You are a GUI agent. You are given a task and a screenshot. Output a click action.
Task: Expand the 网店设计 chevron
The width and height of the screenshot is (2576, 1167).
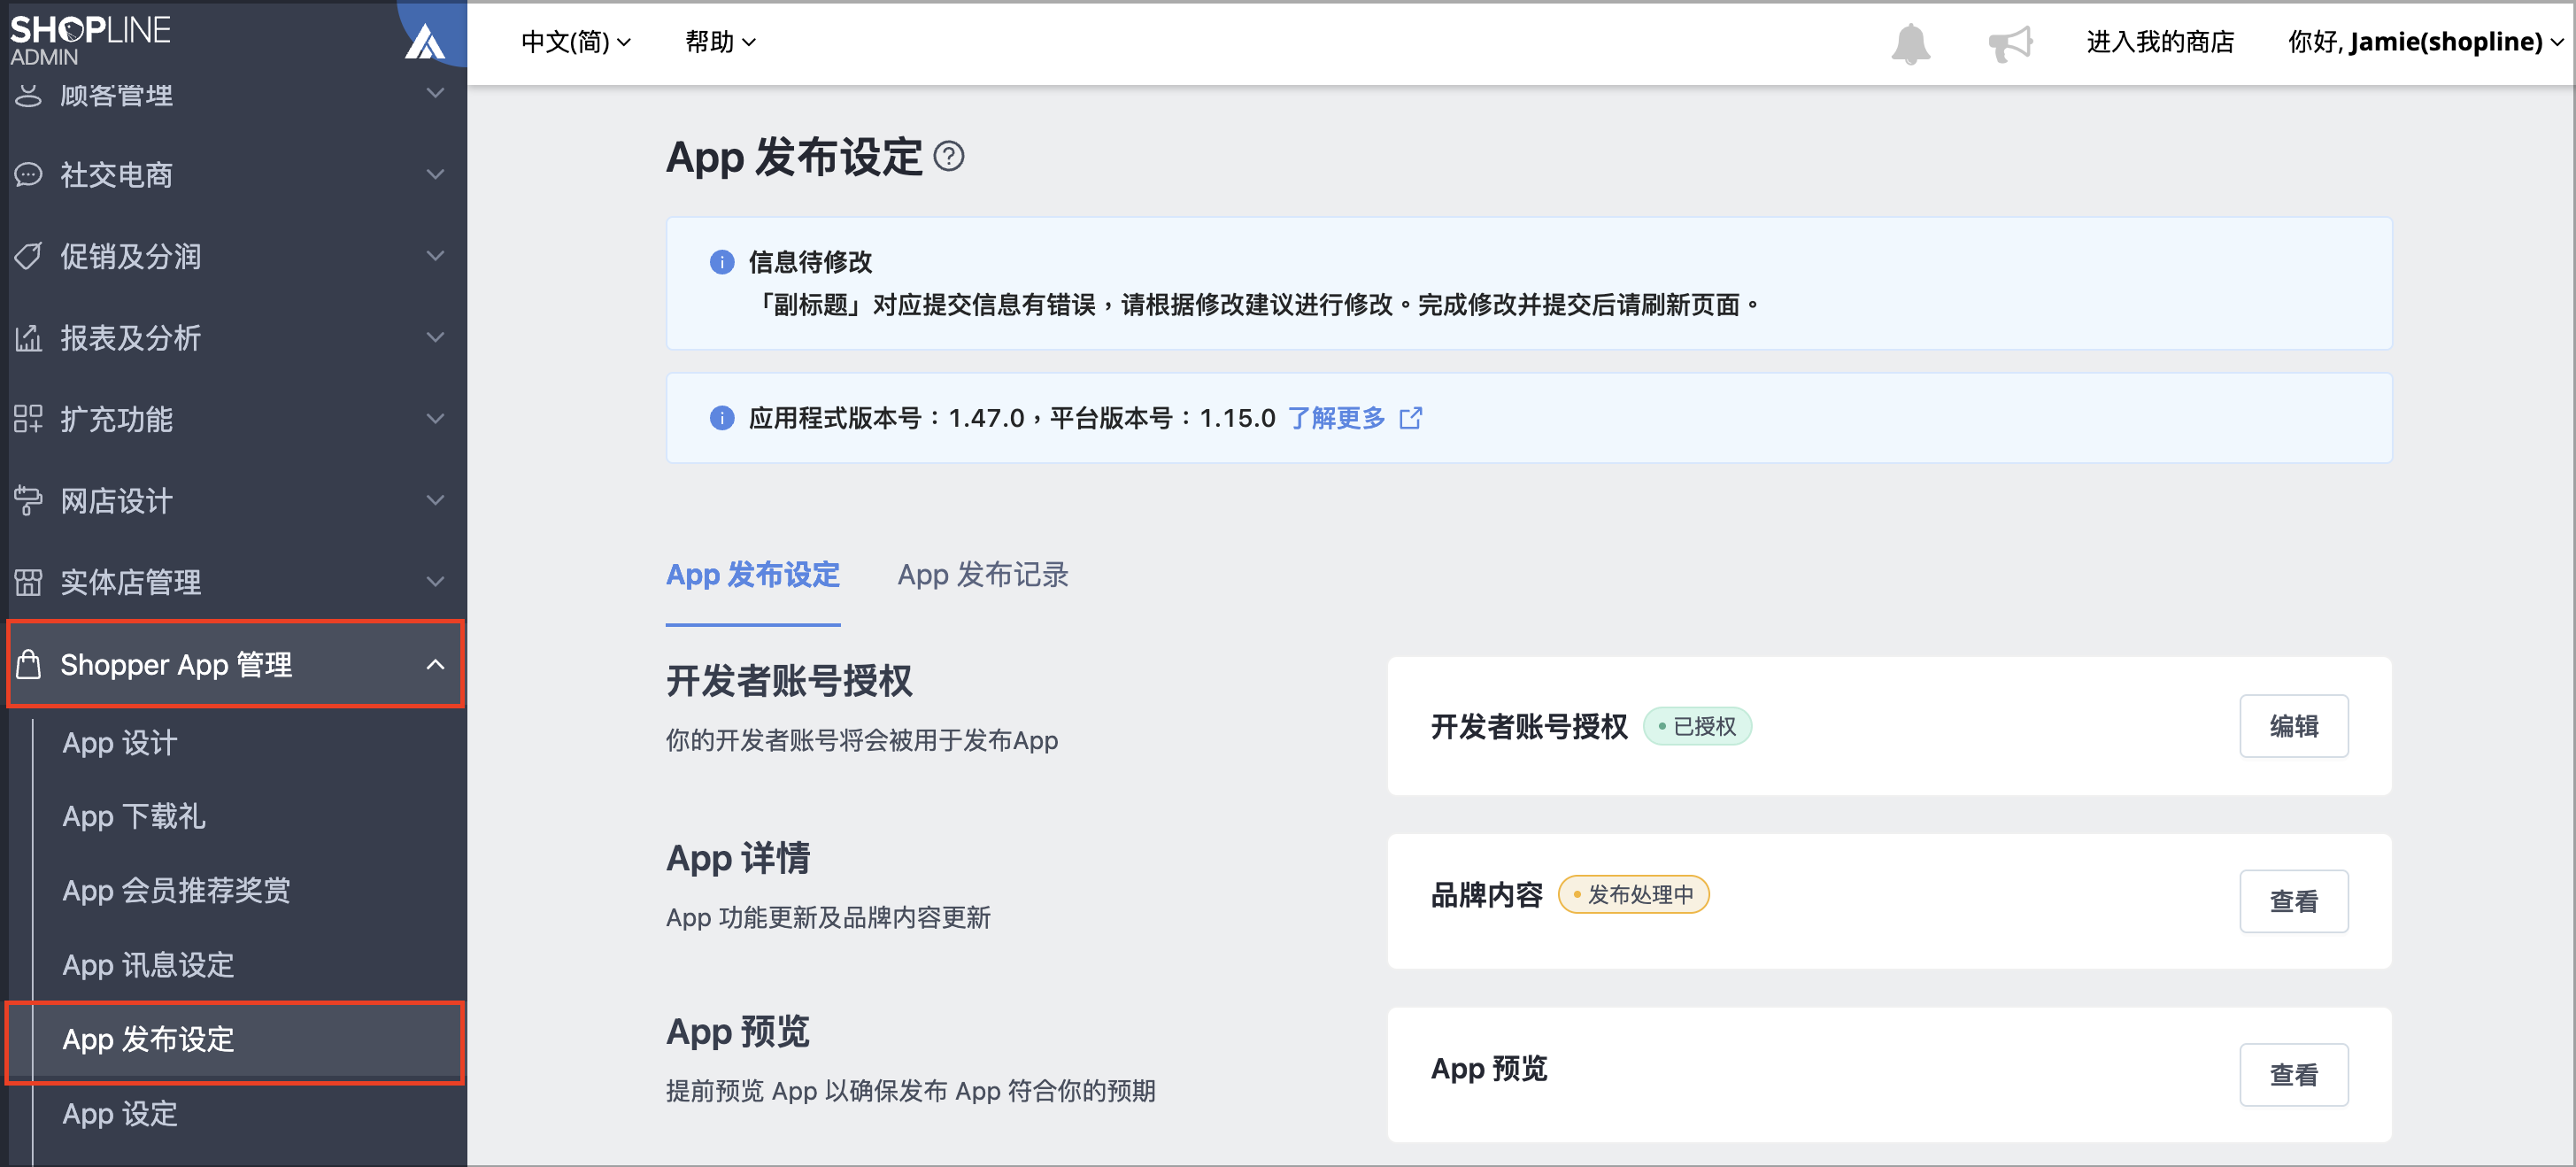435,500
